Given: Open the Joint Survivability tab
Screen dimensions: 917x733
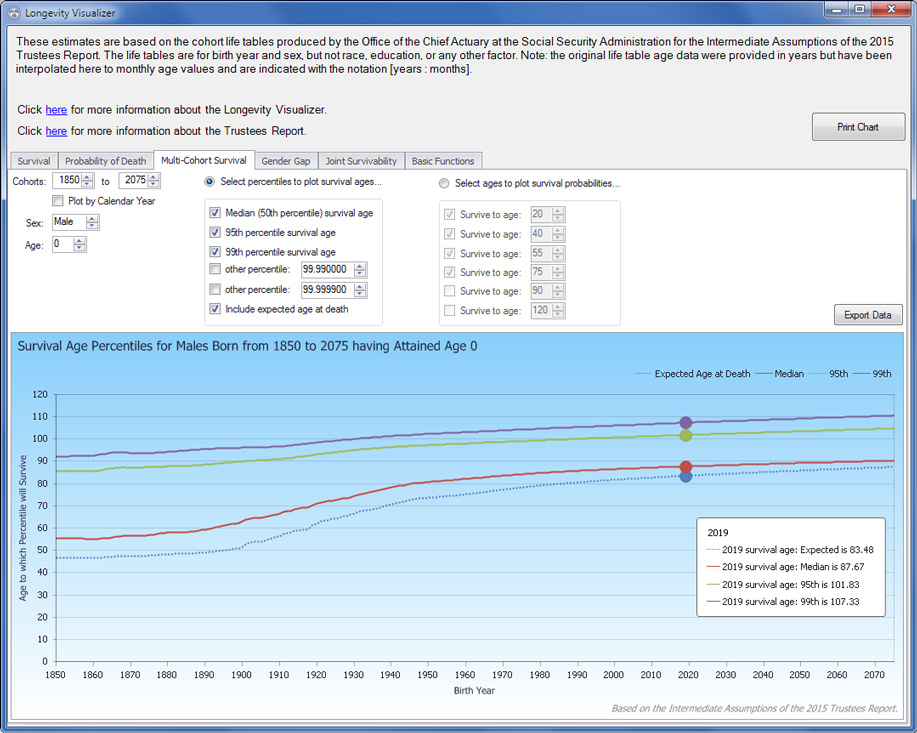Looking at the screenshot, I should coord(361,161).
